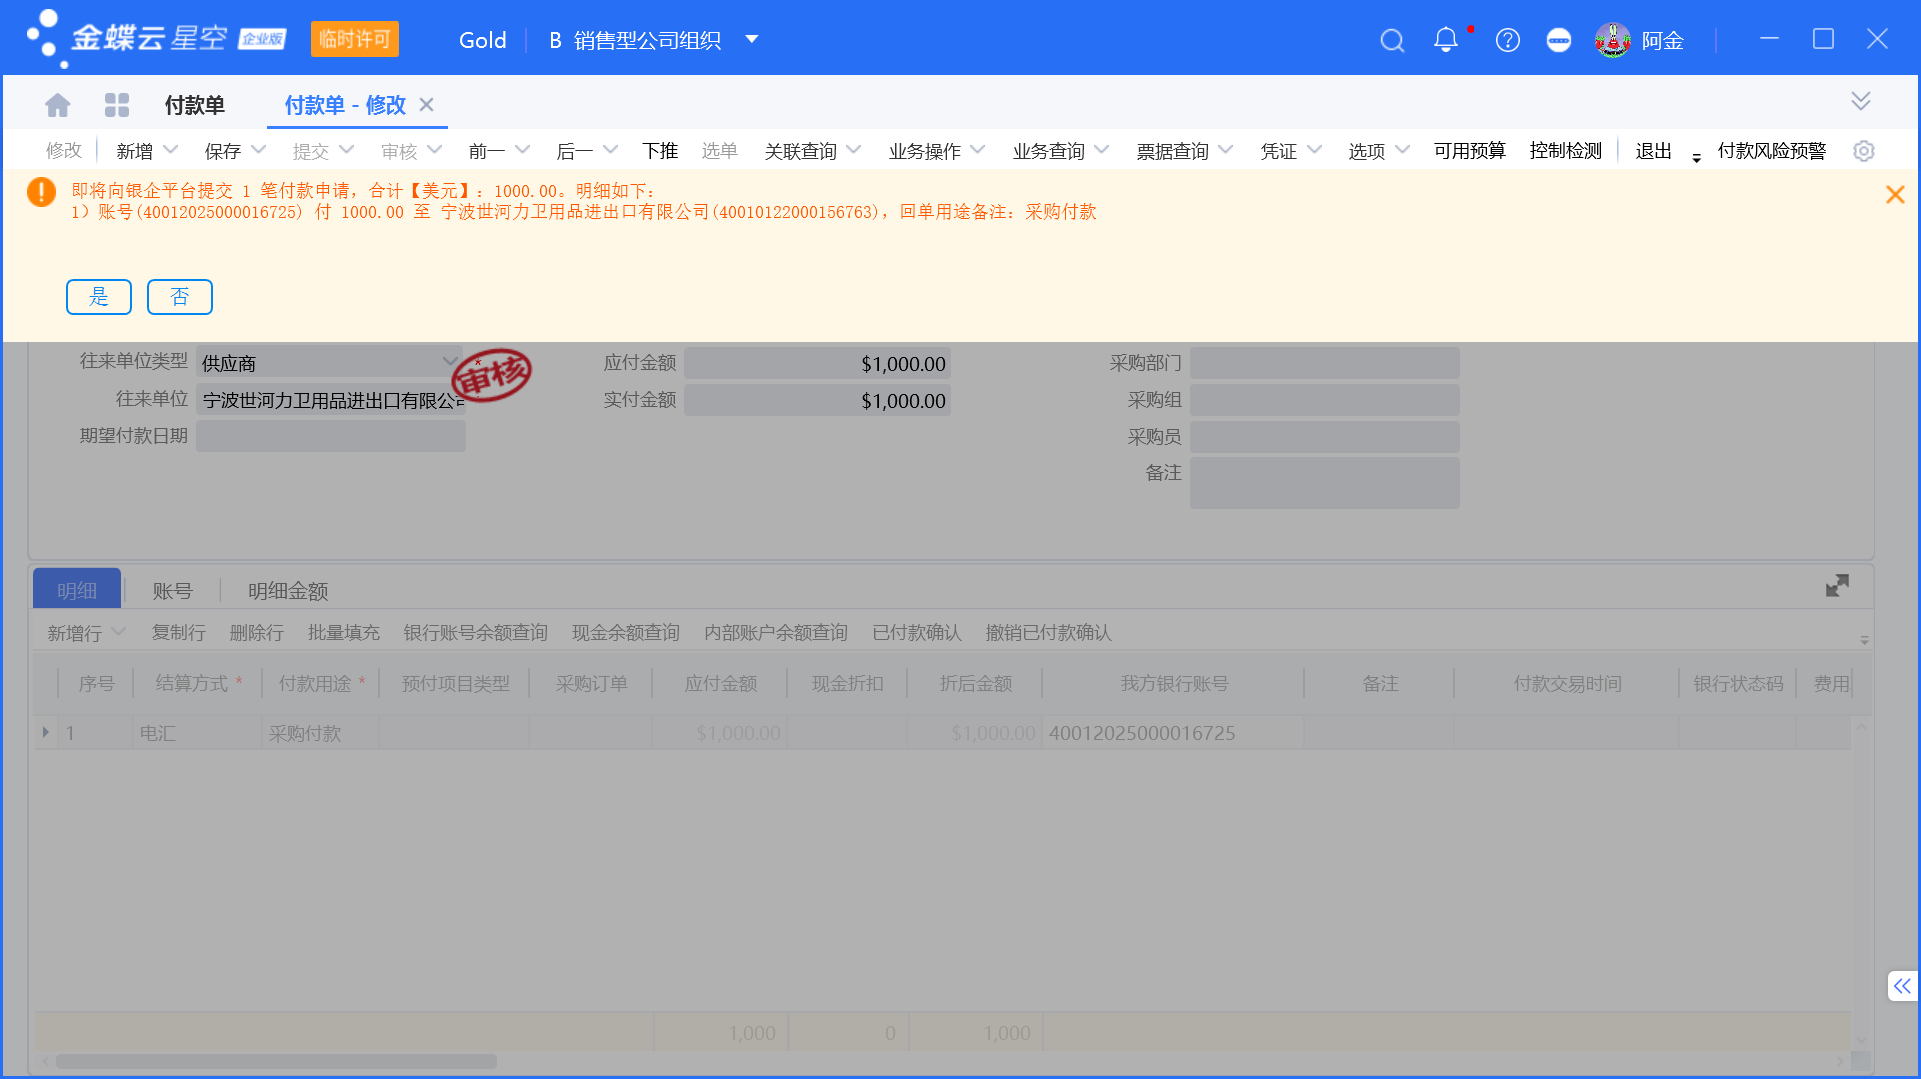Expand the 前一 dropdown arrow
This screenshot has height=1079, width=1921.
pyautogui.click(x=522, y=150)
